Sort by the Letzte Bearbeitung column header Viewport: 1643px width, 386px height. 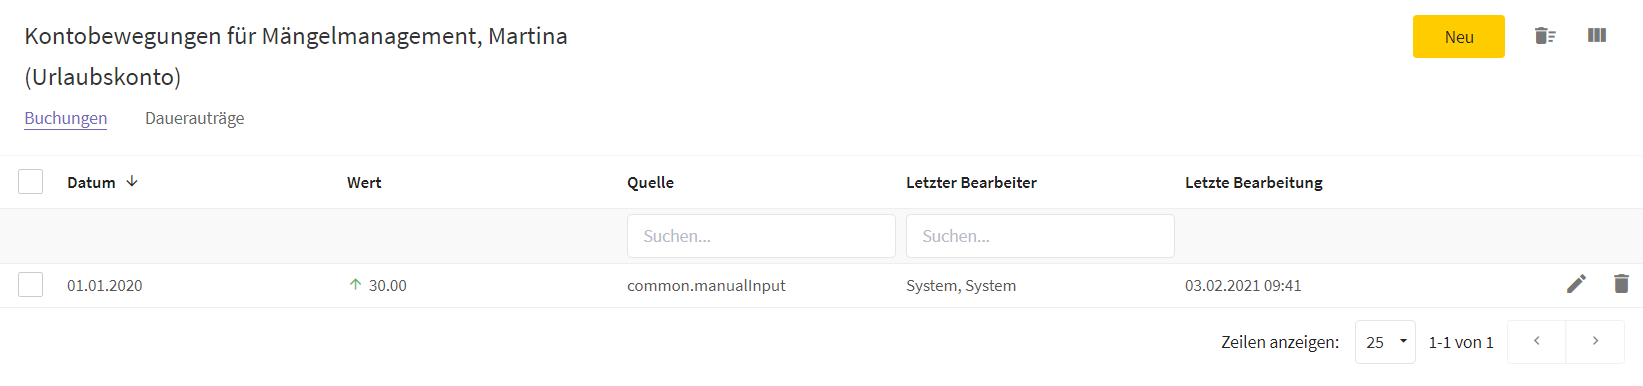pos(1253,182)
